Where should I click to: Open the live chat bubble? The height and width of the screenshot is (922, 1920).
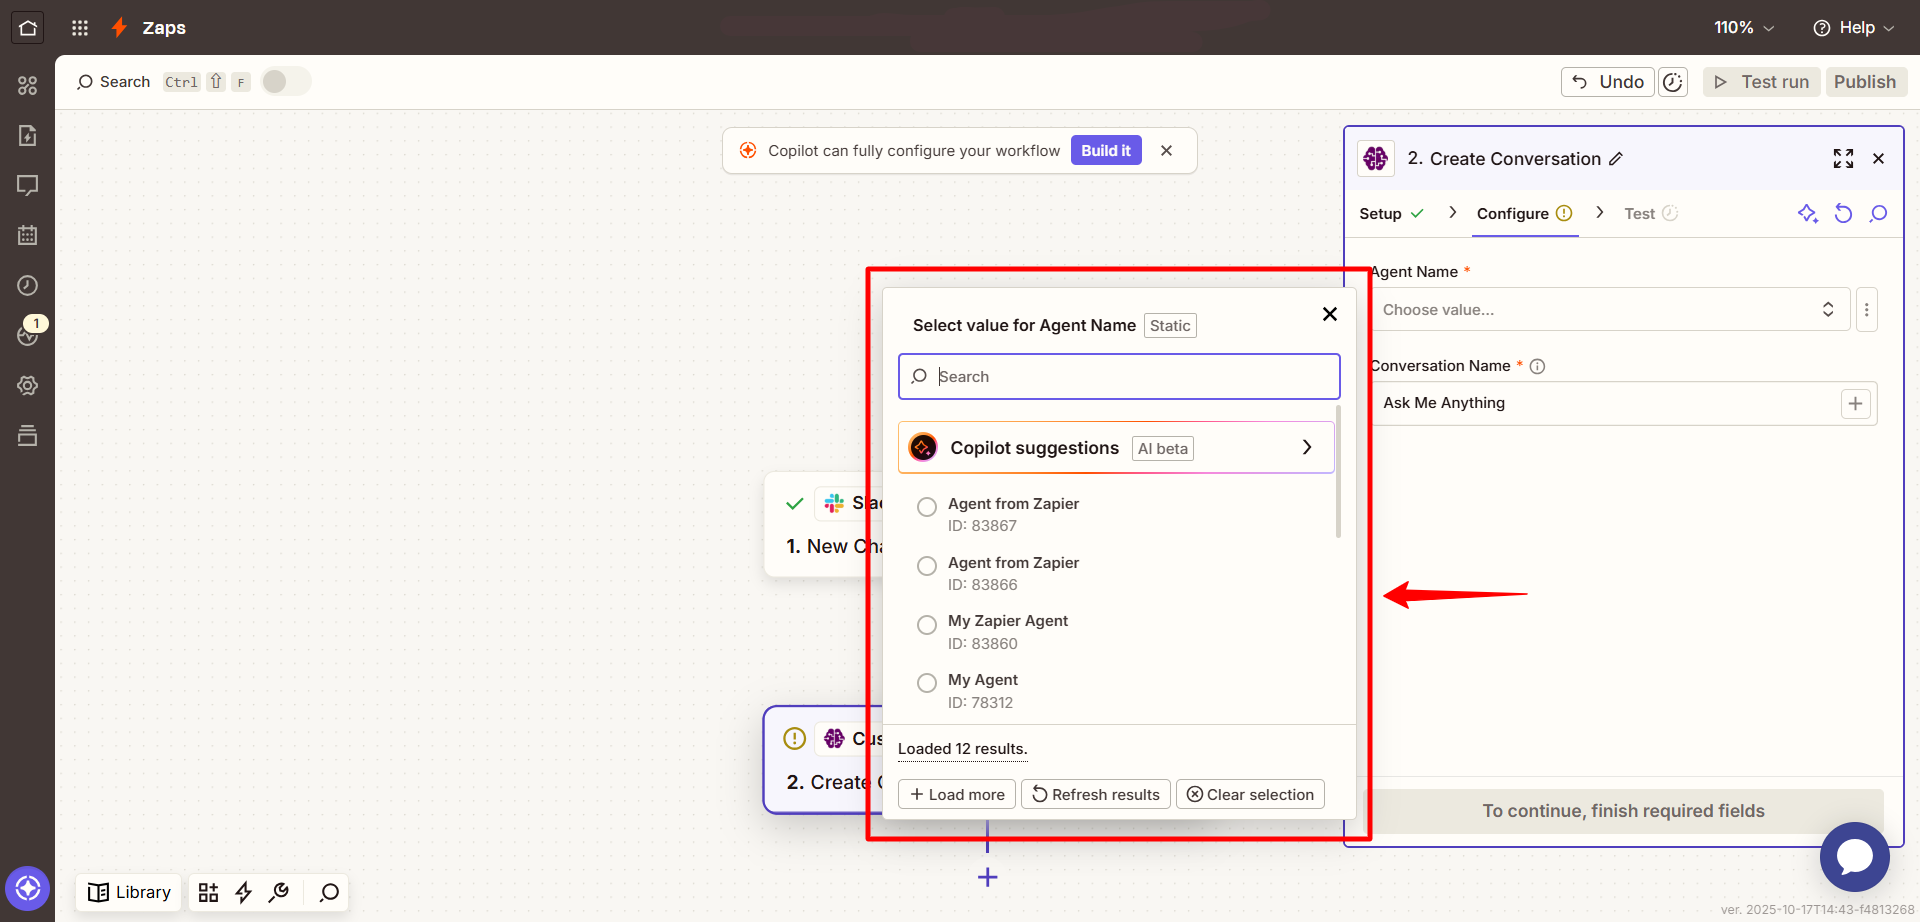click(1854, 857)
